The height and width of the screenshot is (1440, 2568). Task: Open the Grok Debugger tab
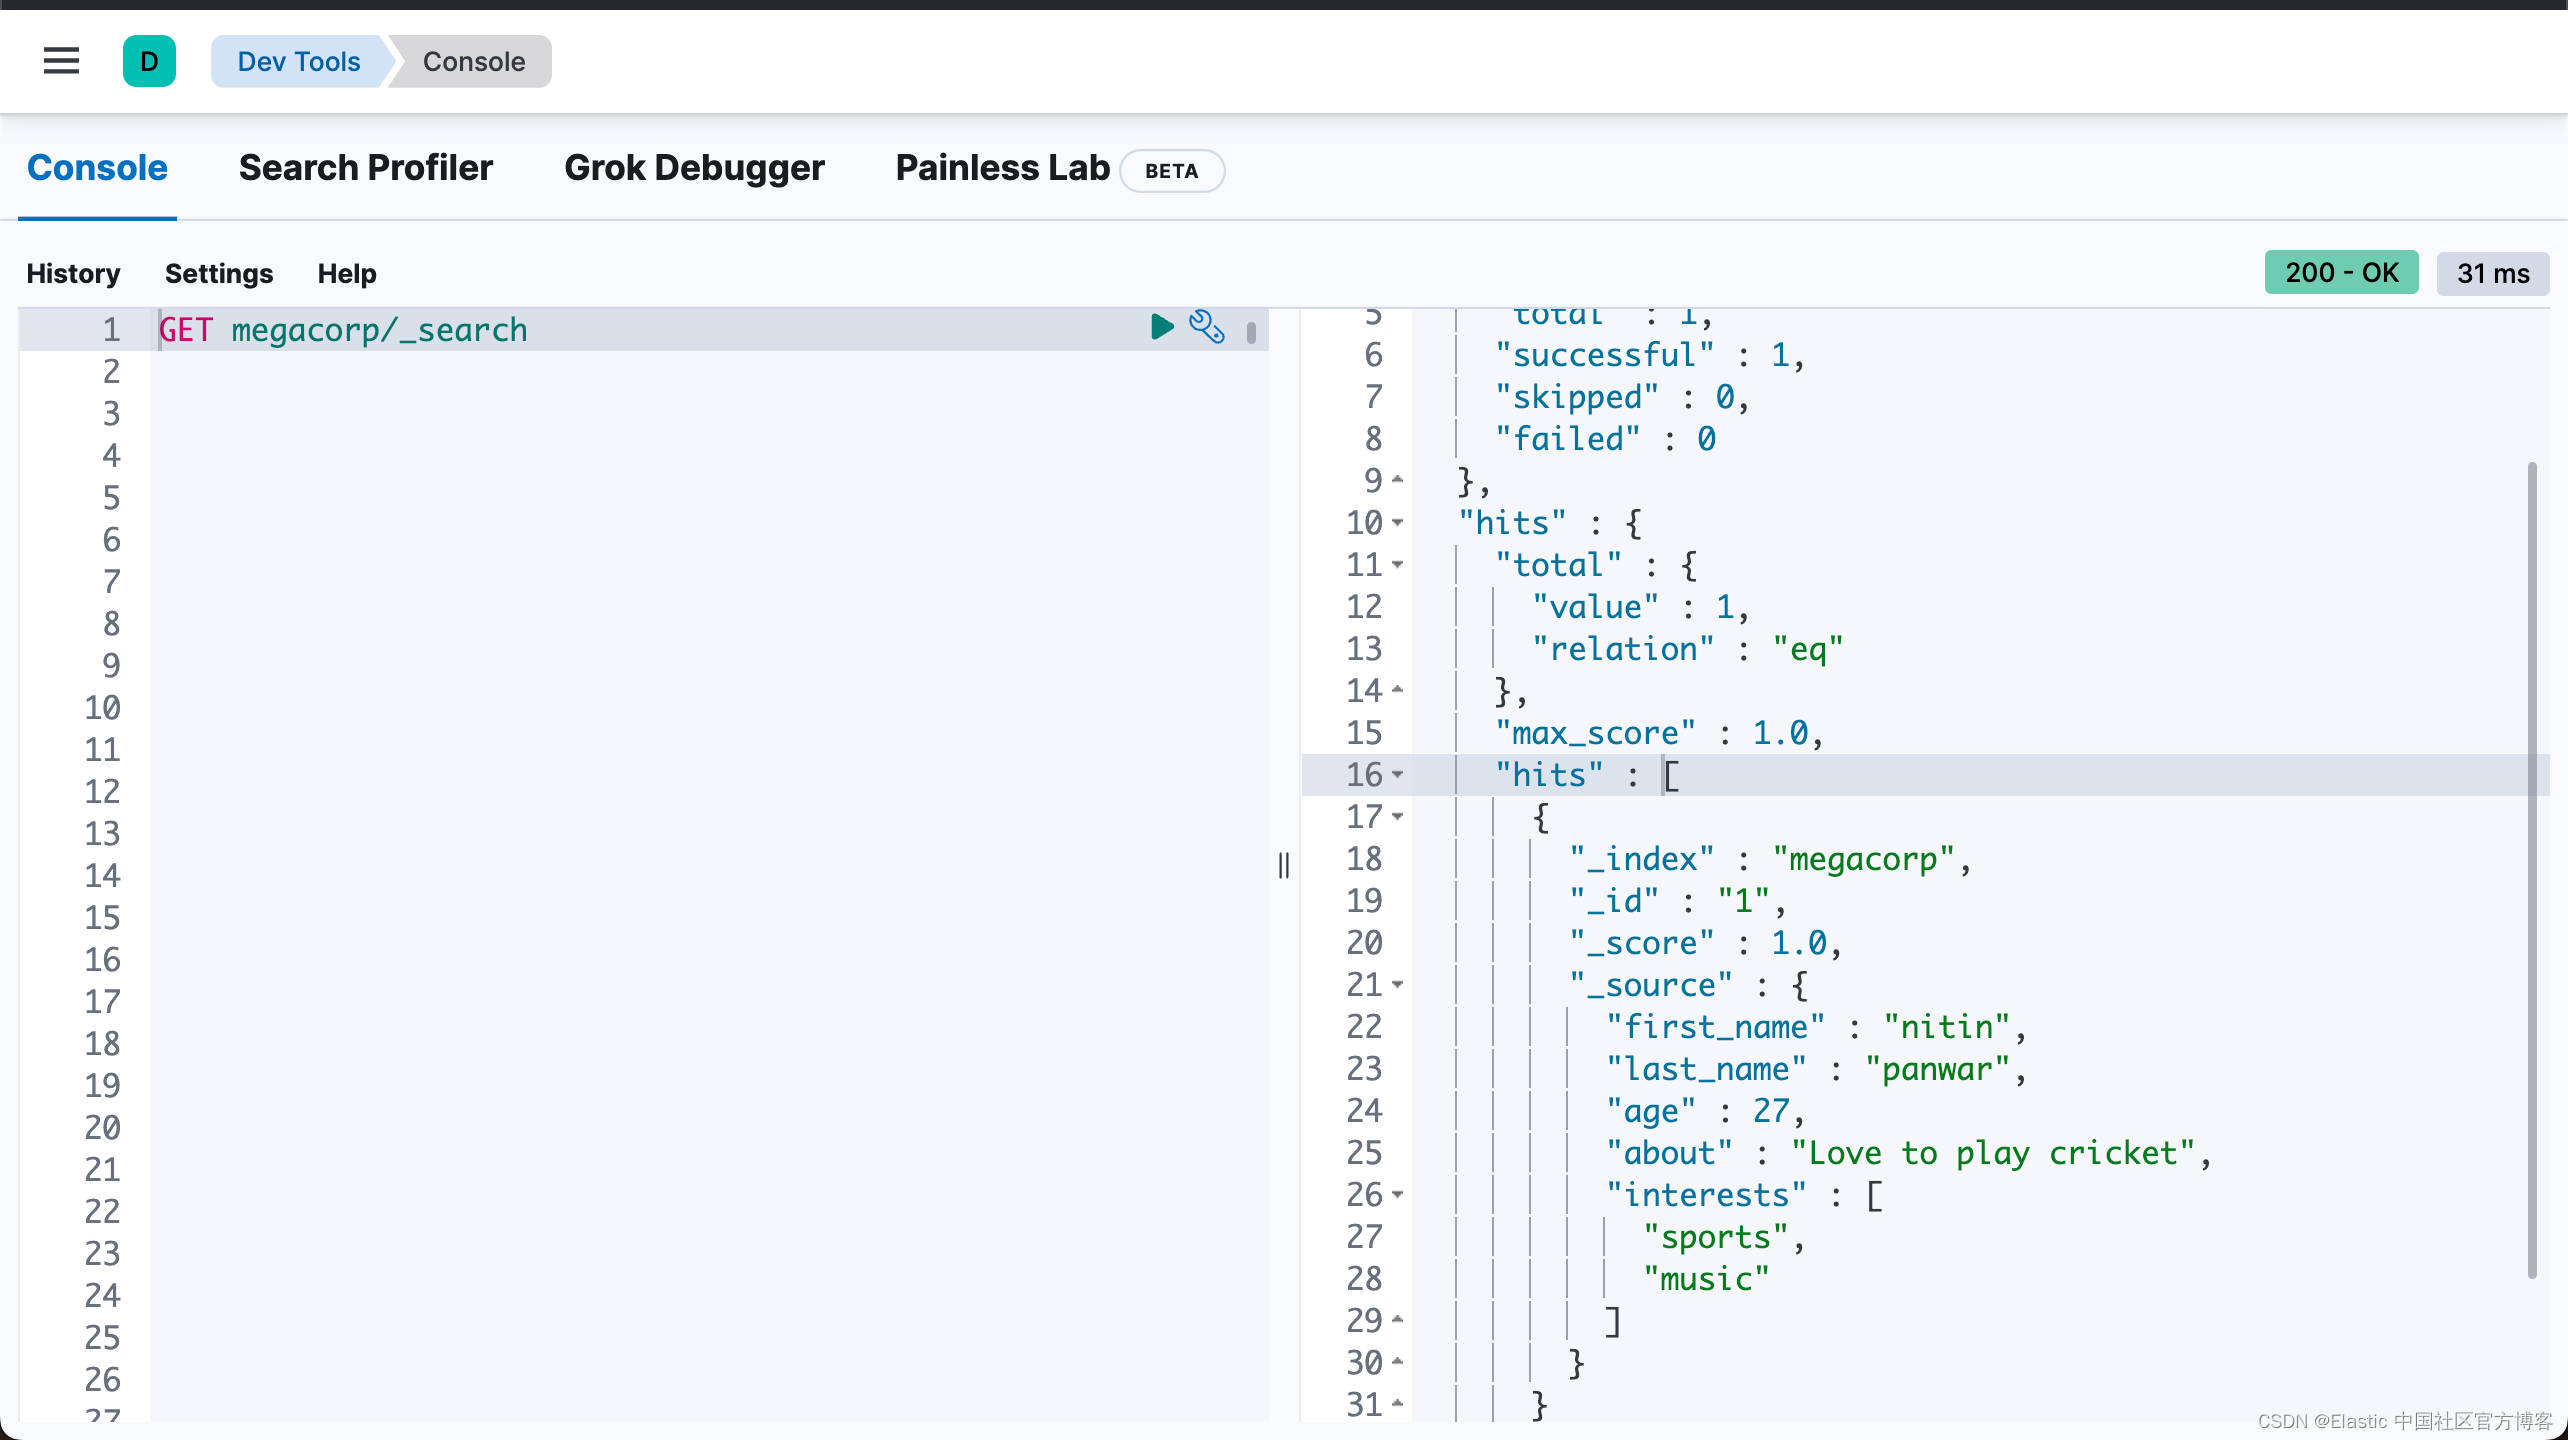click(x=694, y=168)
